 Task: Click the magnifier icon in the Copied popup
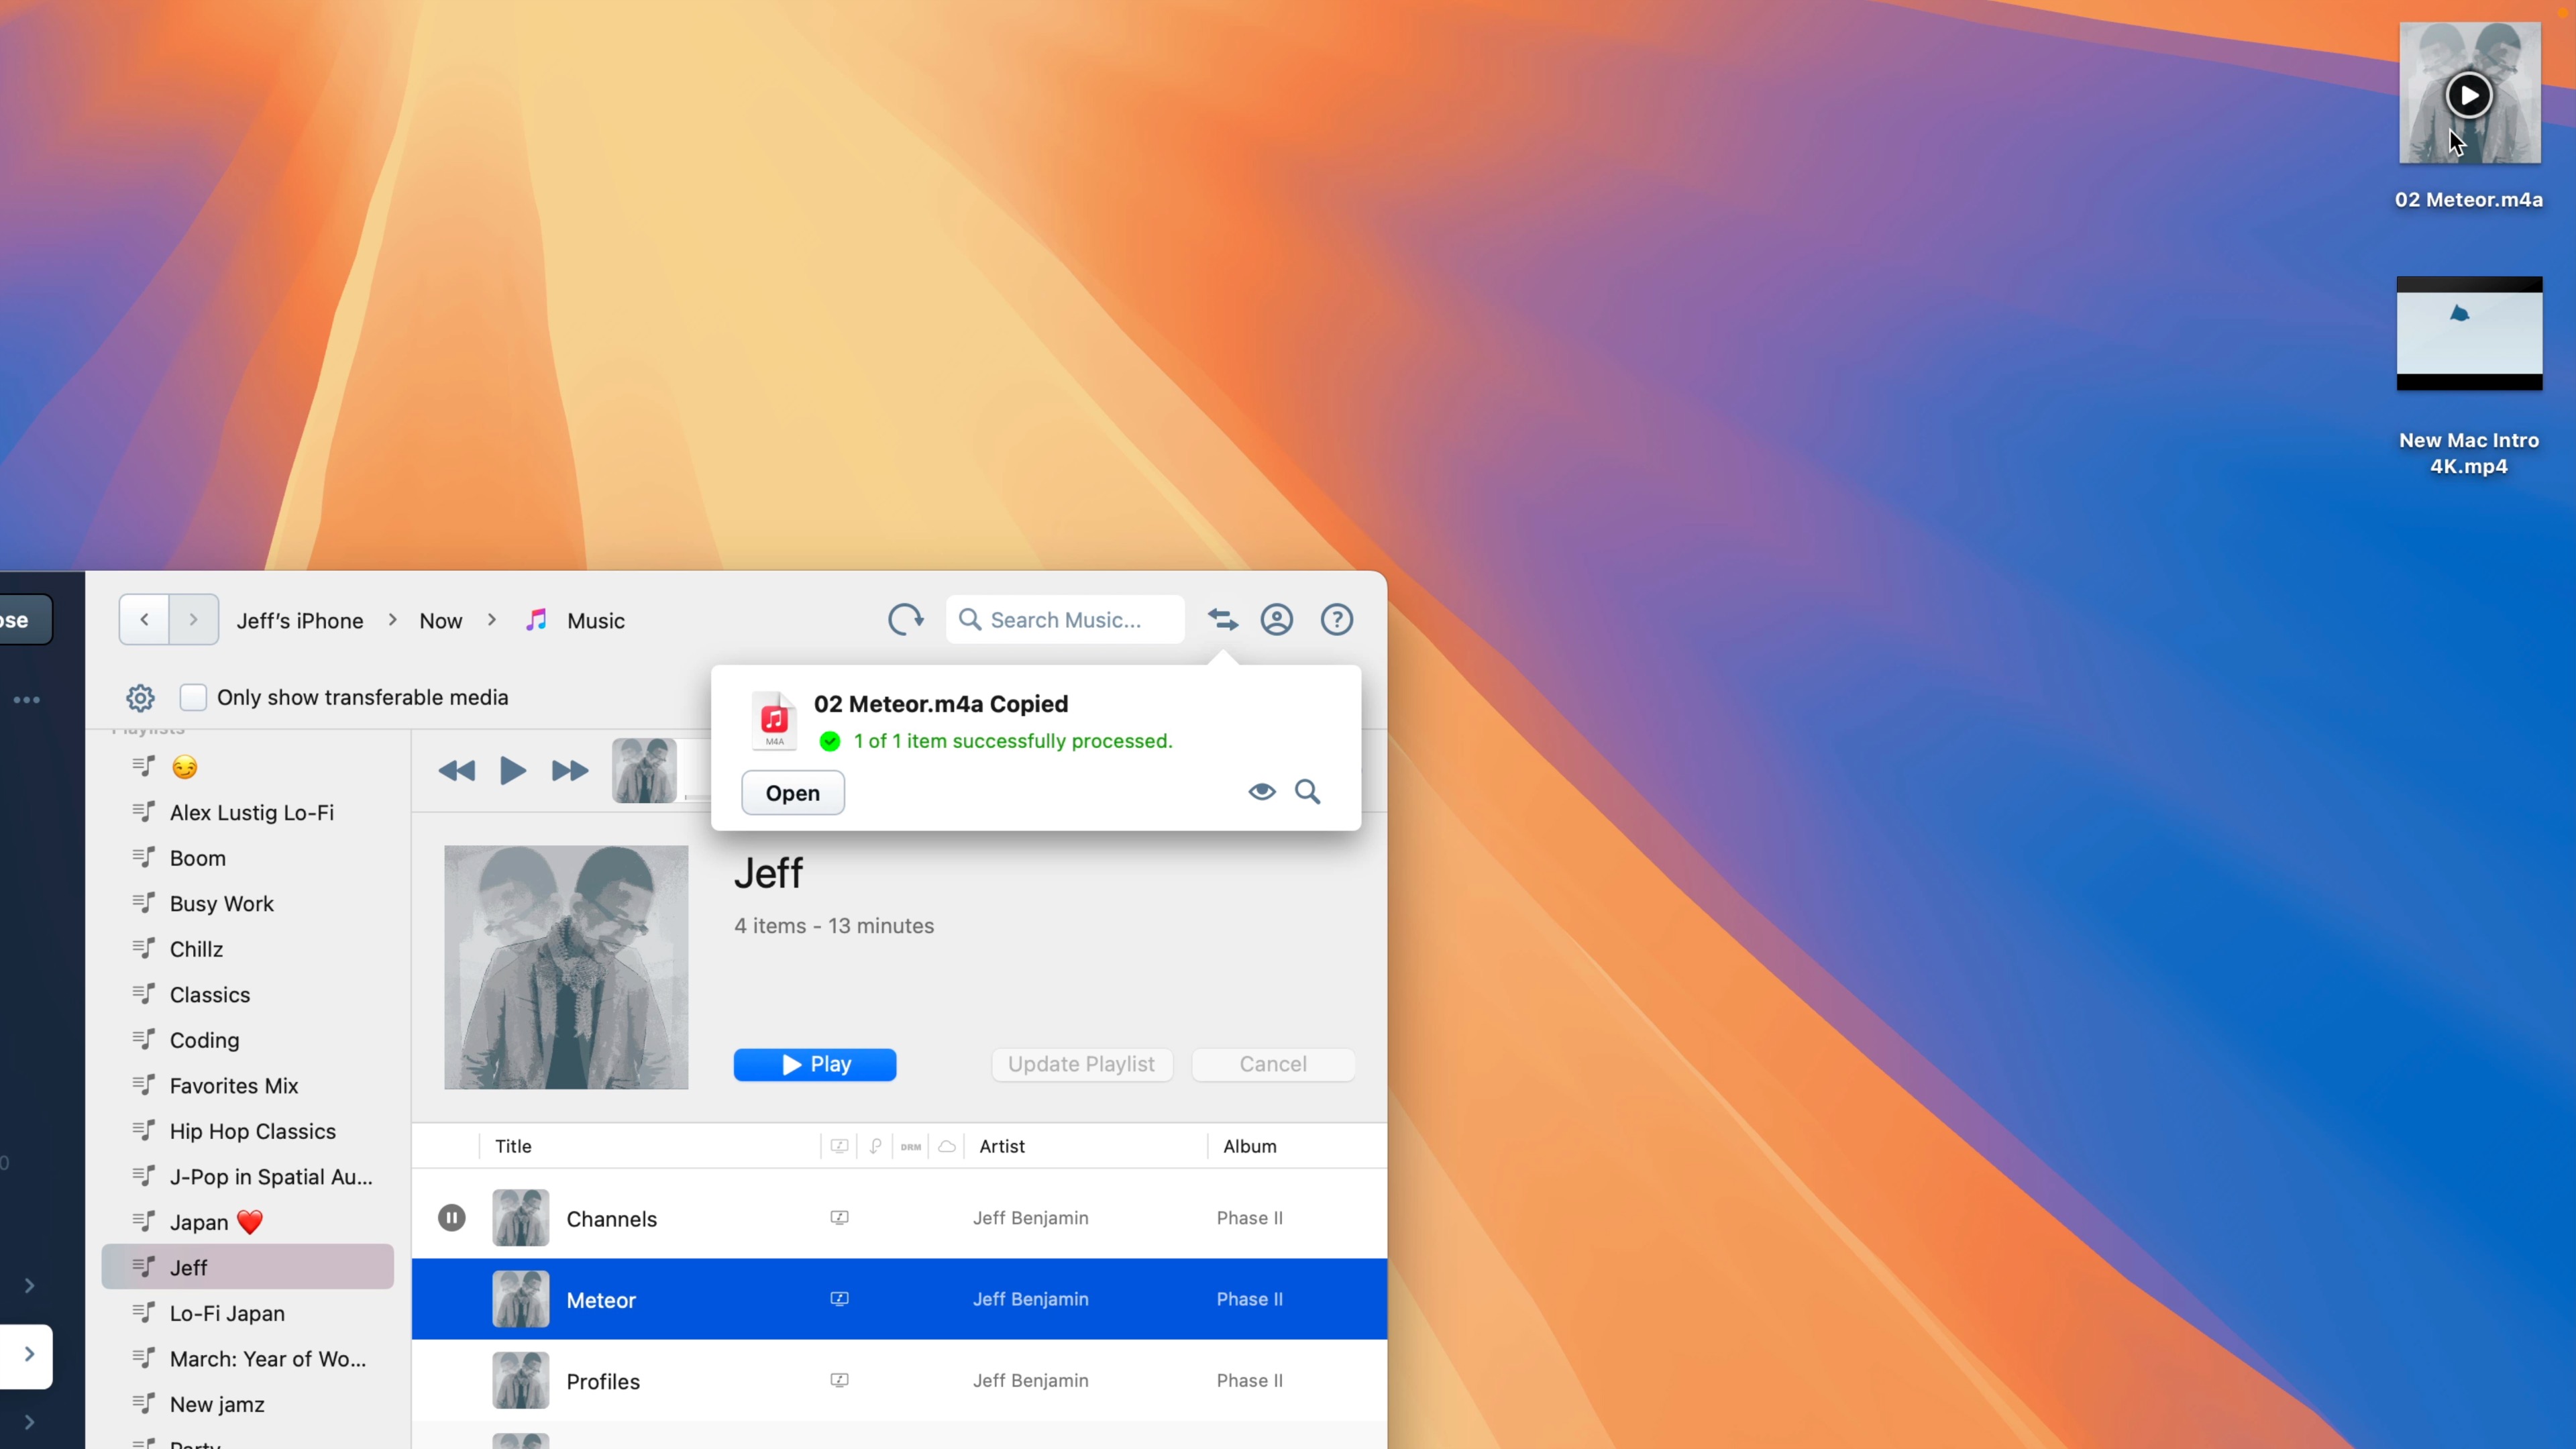[1308, 791]
